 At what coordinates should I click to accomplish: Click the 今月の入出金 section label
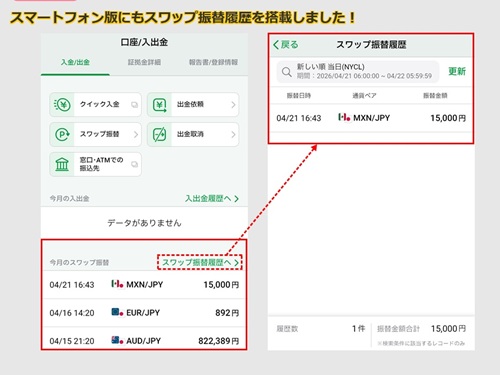point(69,199)
